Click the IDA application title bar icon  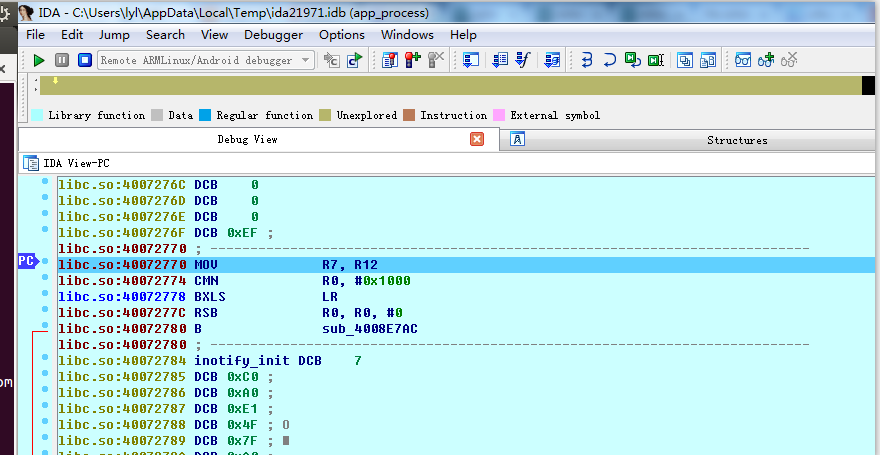tap(26, 12)
